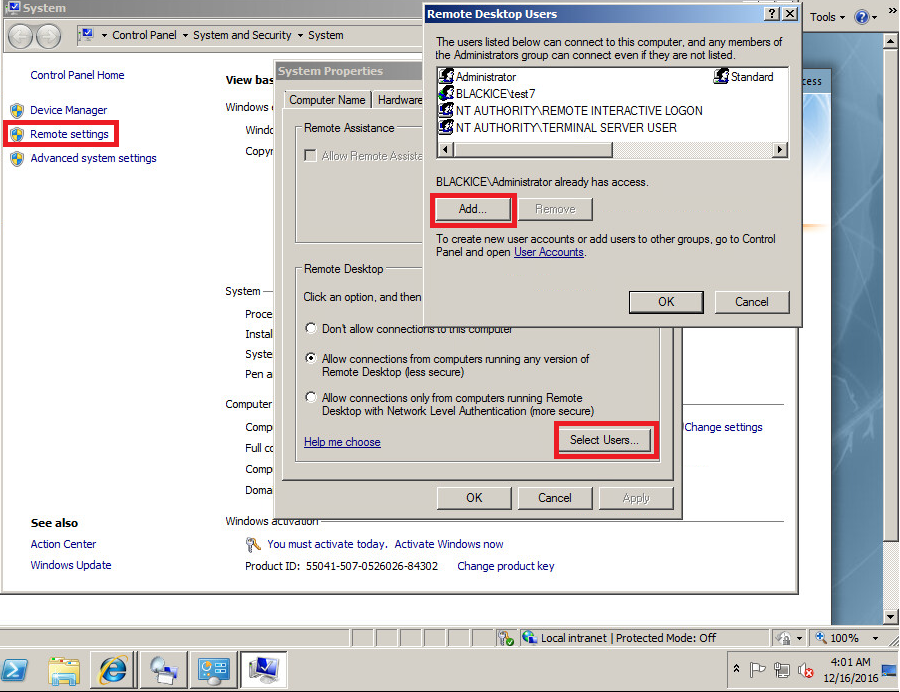Select Network Level Authentication connection option
This screenshot has height=692, width=900.
[312, 397]
